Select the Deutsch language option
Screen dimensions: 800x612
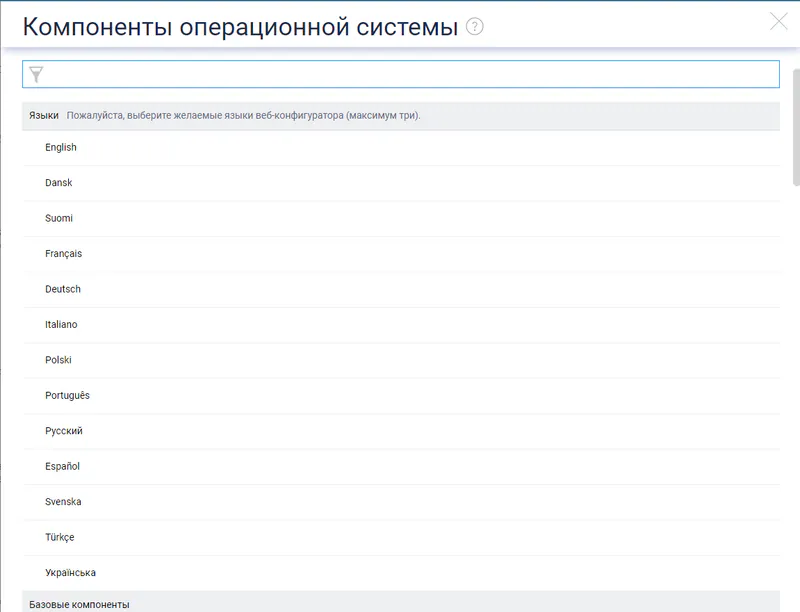(401, 289)
